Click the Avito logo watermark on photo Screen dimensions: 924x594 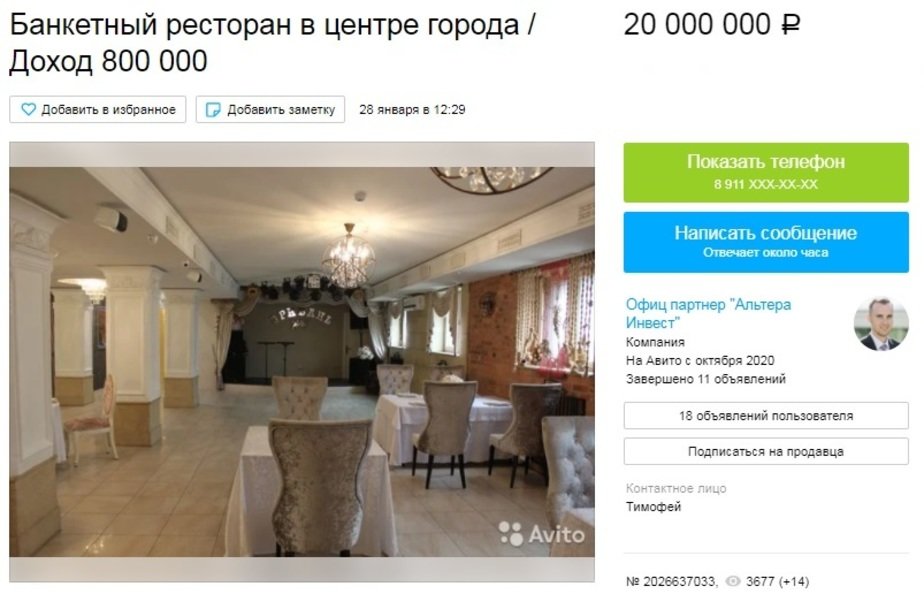(542, 534)
